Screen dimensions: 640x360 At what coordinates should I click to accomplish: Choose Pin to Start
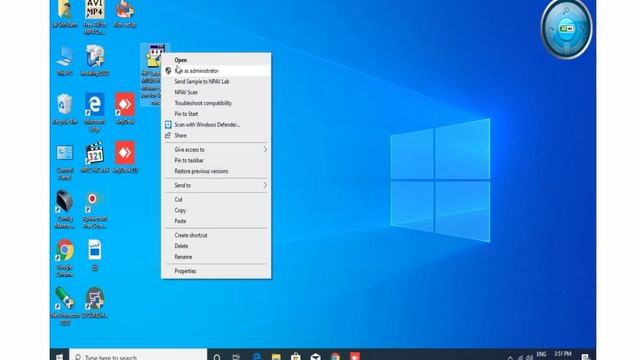216,114
